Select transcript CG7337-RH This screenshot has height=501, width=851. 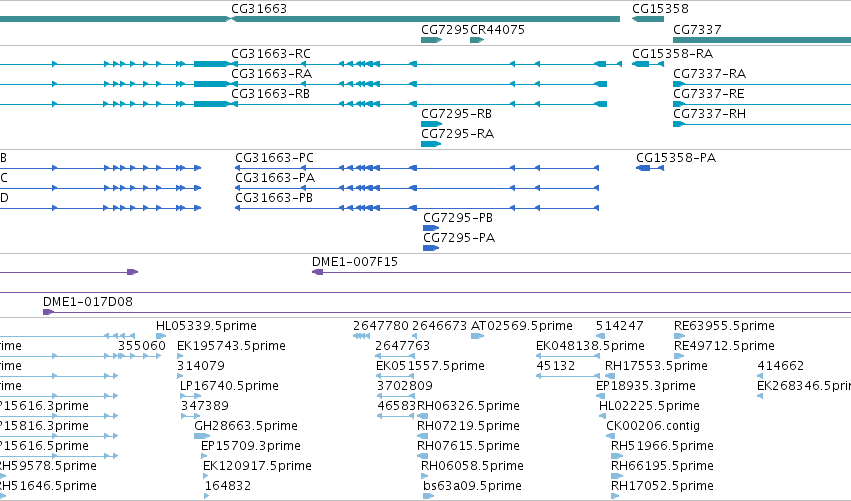click(709, 114)
